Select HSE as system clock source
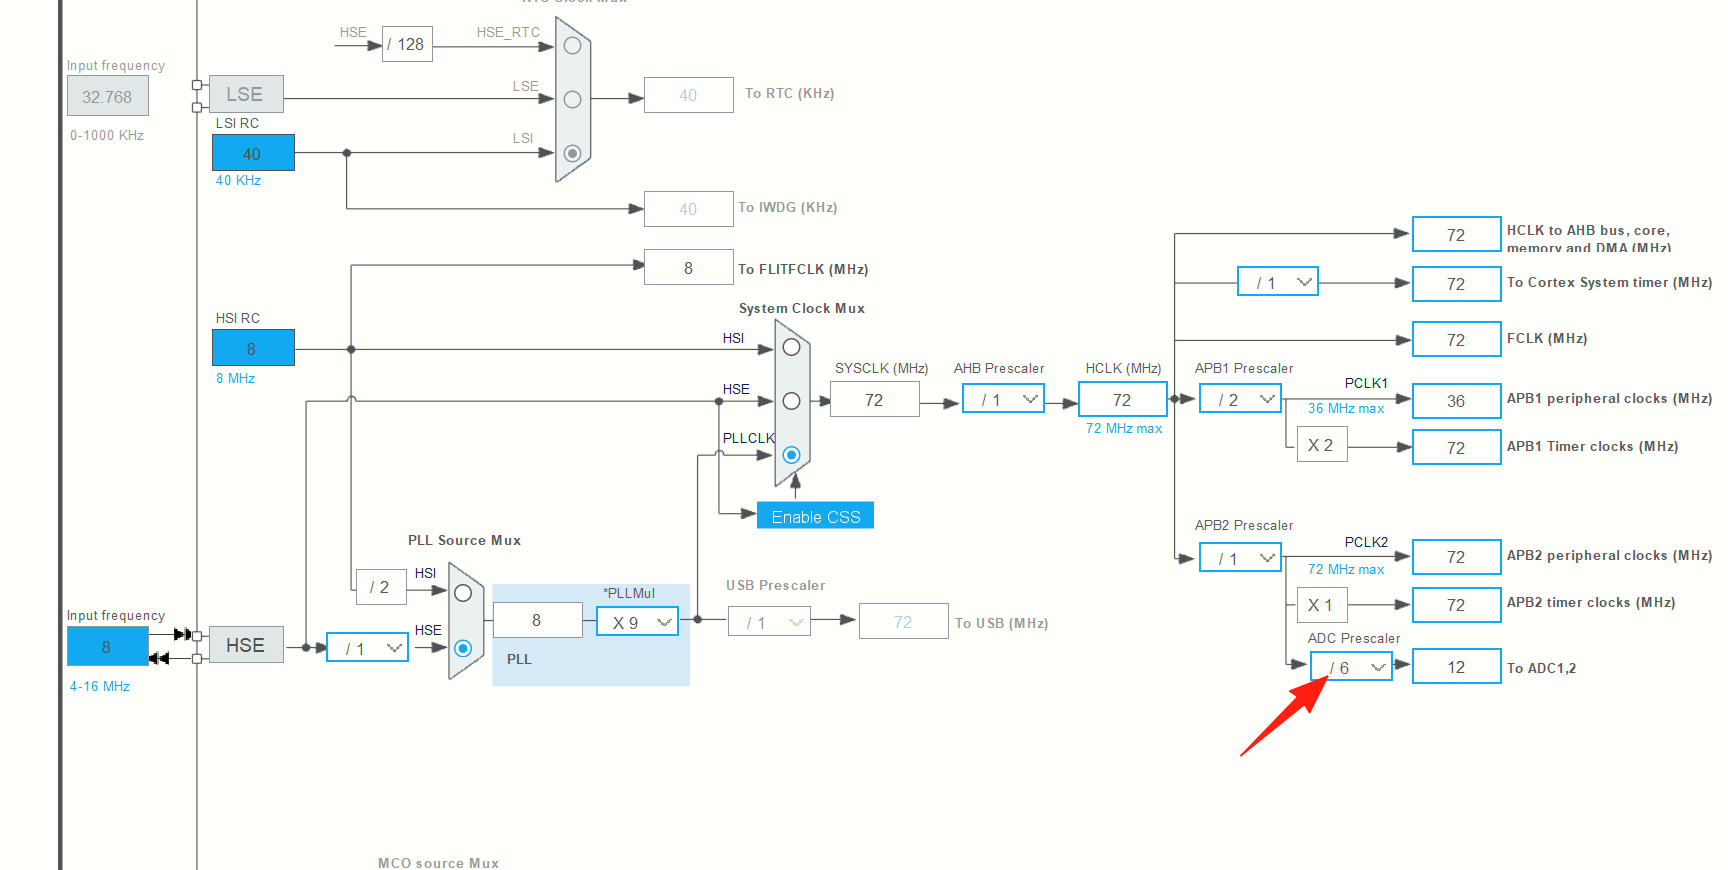Image resolution: width=1728 pixels, height=870 pixels. tap(791, 401)
